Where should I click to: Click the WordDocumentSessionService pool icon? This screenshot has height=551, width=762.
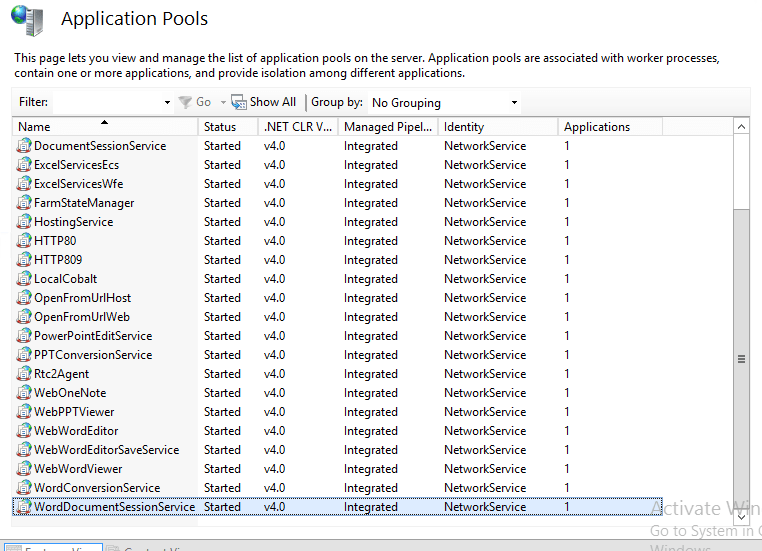[x=24, y=506]
